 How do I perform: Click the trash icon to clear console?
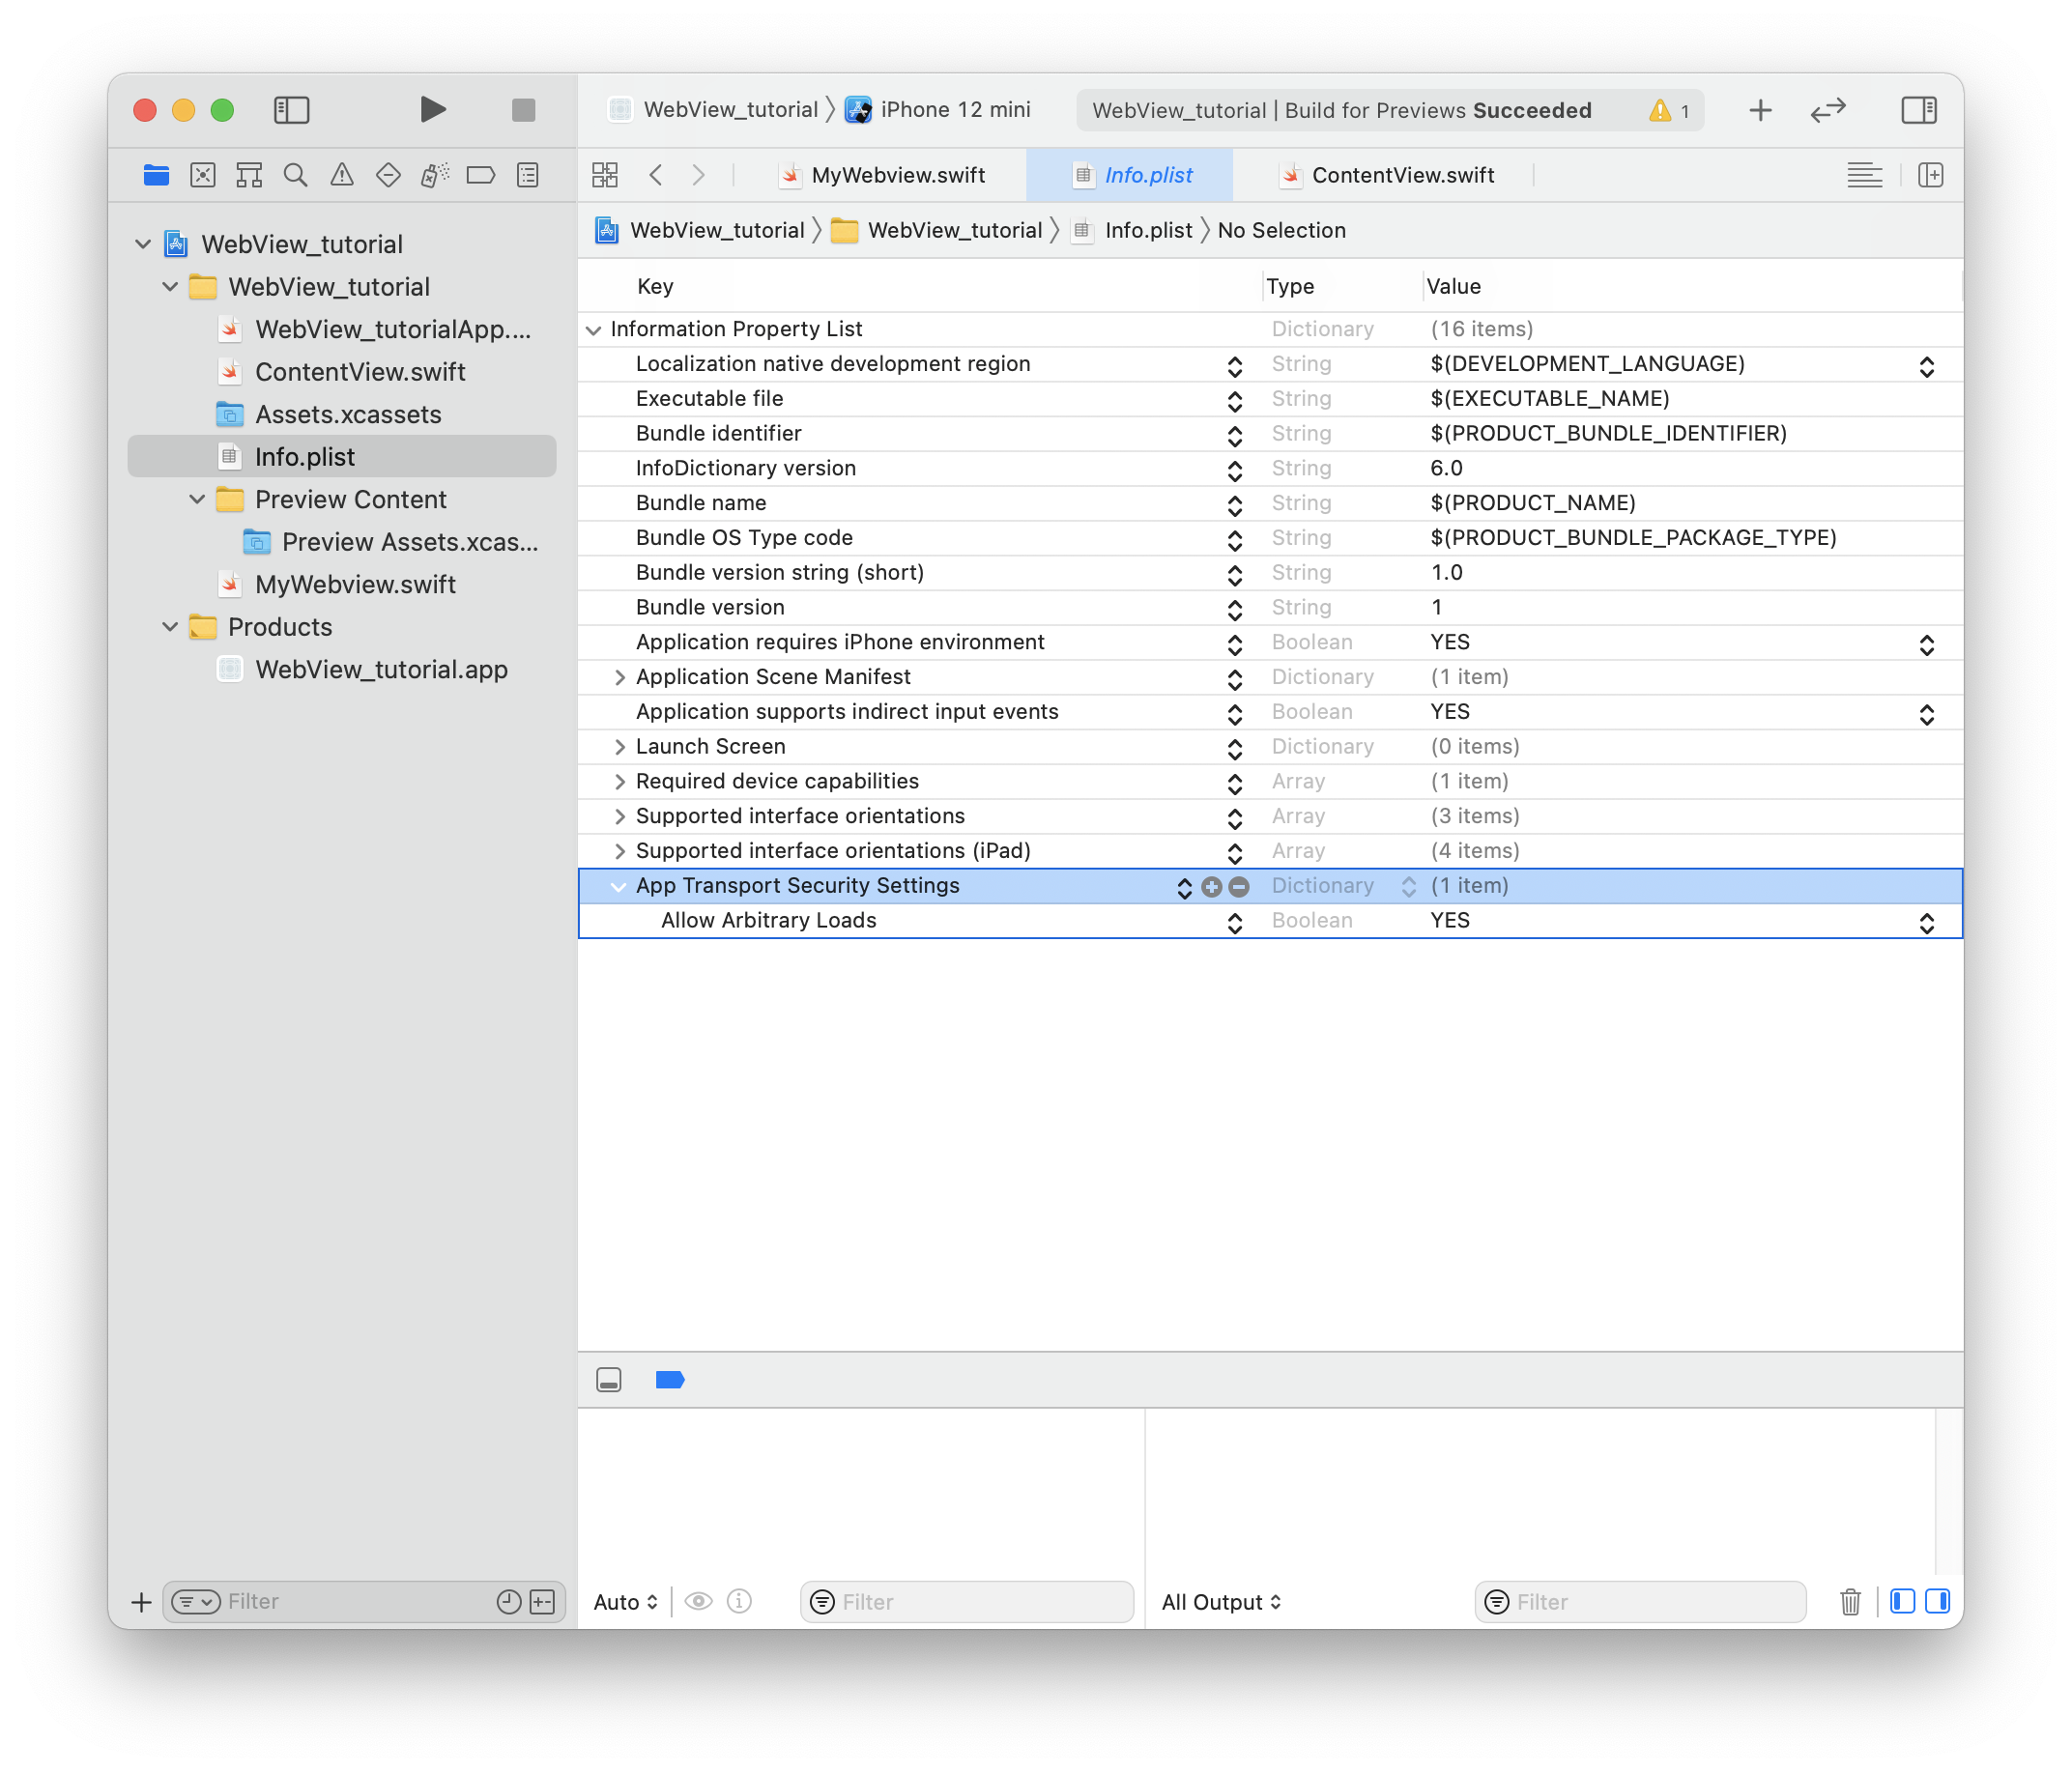[1850, 1602]
